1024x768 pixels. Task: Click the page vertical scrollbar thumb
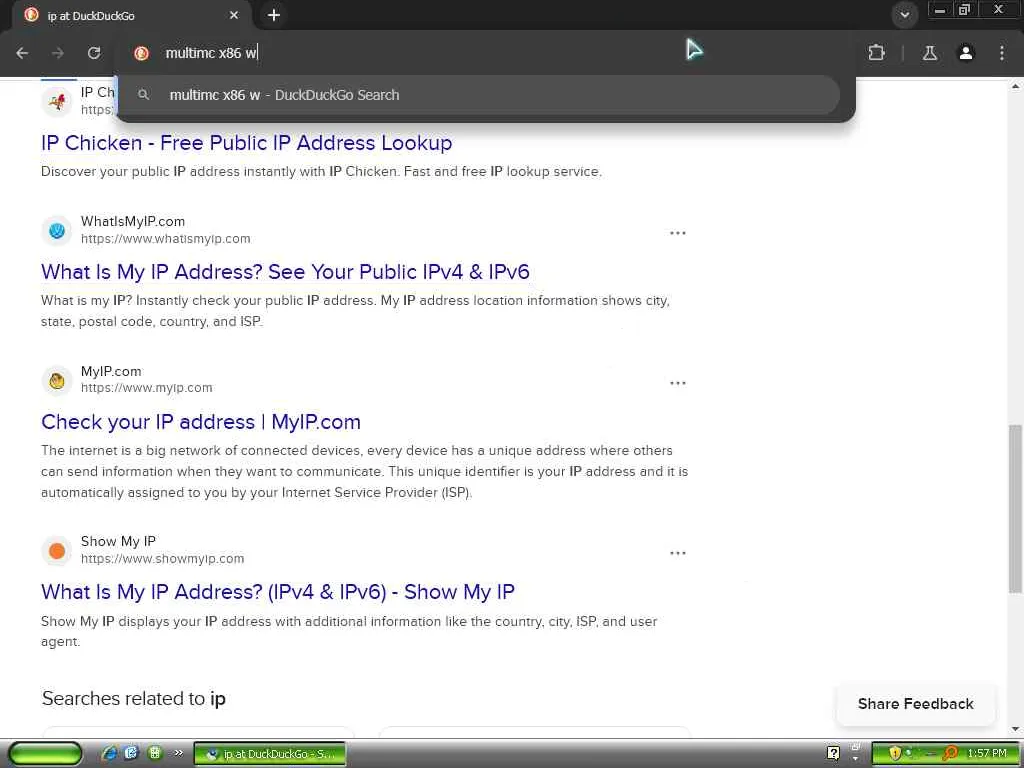coord(1016,509)
